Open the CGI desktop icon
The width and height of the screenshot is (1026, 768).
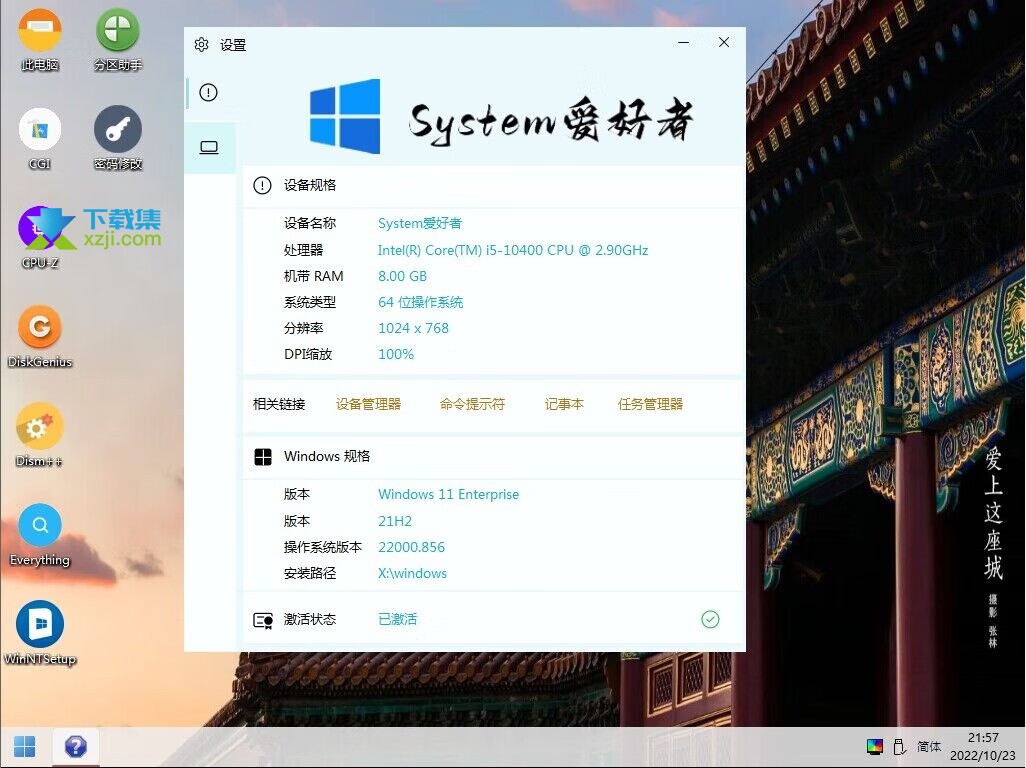pyautogui.click(x=40, y=131)
